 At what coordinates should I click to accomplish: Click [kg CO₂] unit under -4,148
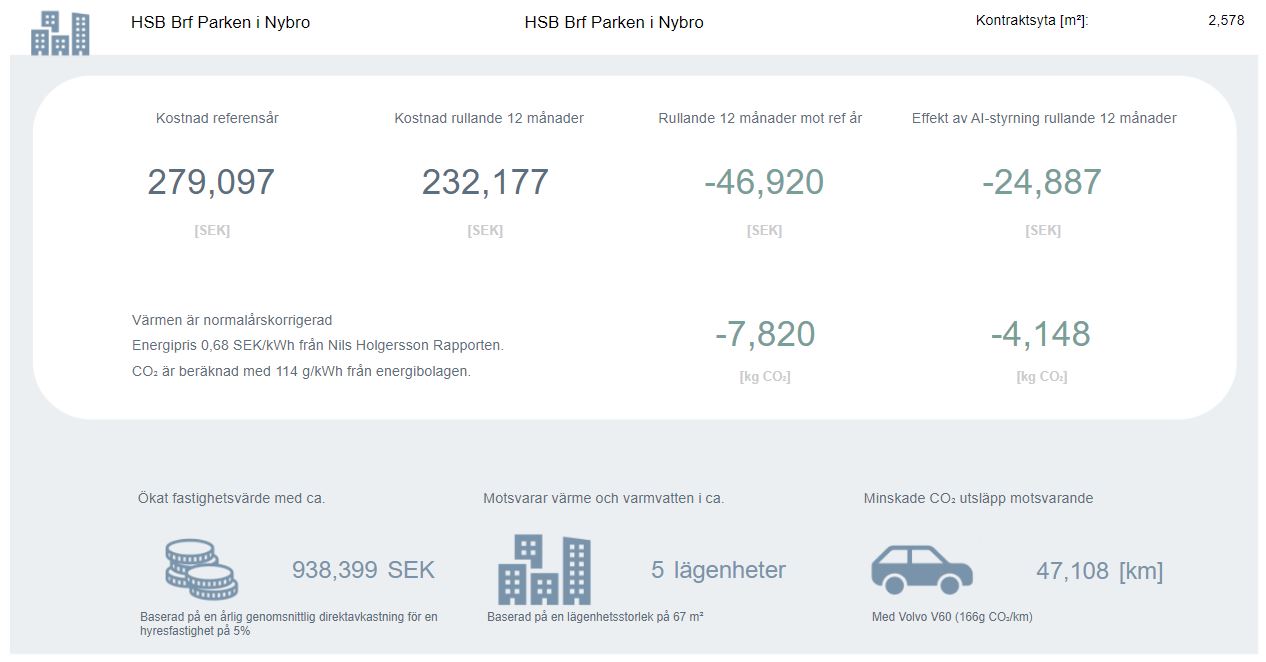(x=1042, y=377)
